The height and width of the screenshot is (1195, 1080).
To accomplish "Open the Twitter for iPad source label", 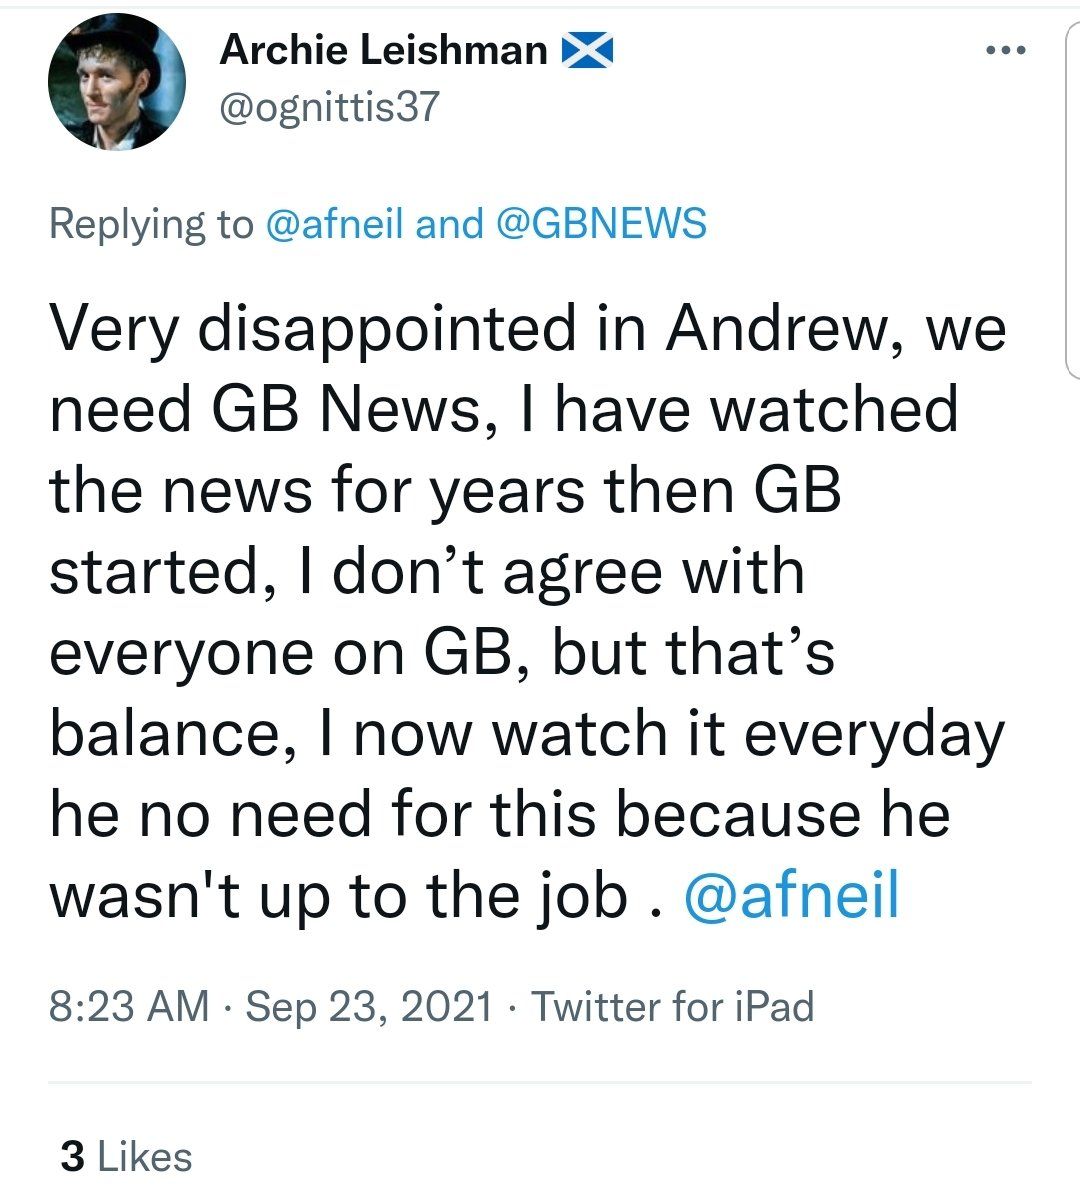I will coord(672,1006).
